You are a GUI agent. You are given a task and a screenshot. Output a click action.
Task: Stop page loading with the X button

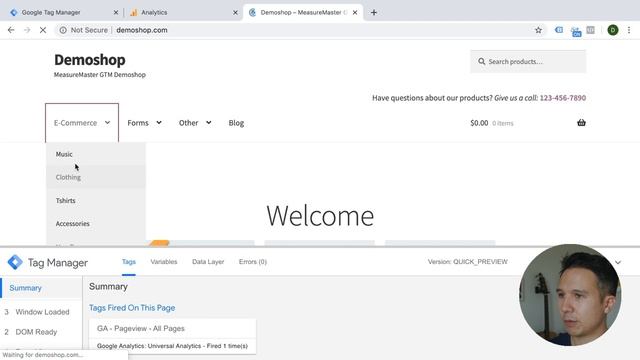point(43,30)
